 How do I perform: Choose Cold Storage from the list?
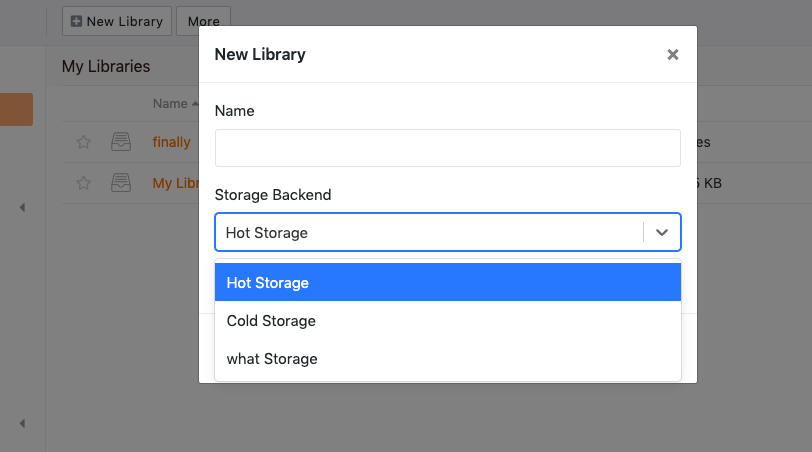coord(448,321)
